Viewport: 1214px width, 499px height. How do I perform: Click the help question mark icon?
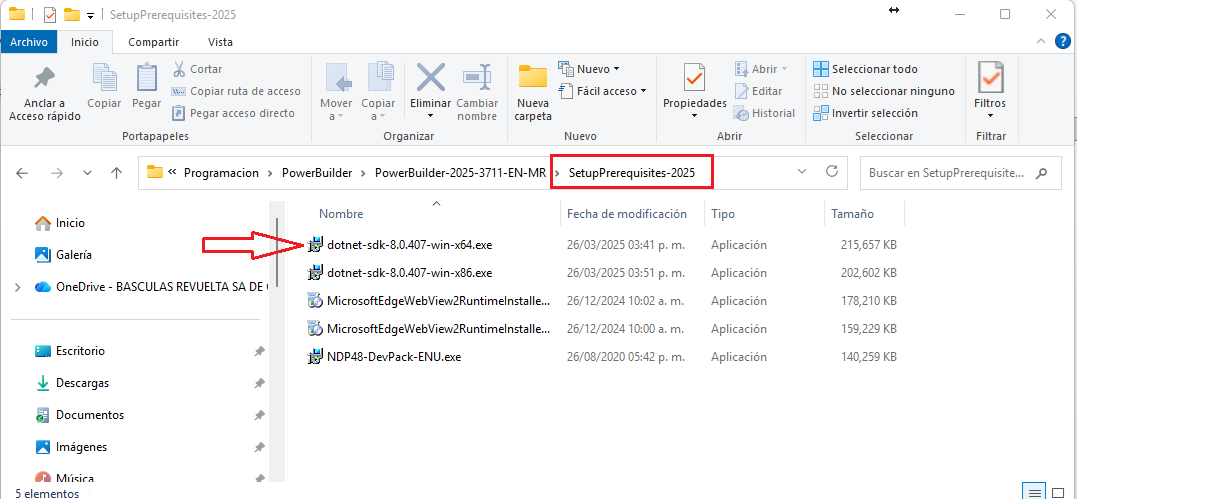tap(1063, 41)
